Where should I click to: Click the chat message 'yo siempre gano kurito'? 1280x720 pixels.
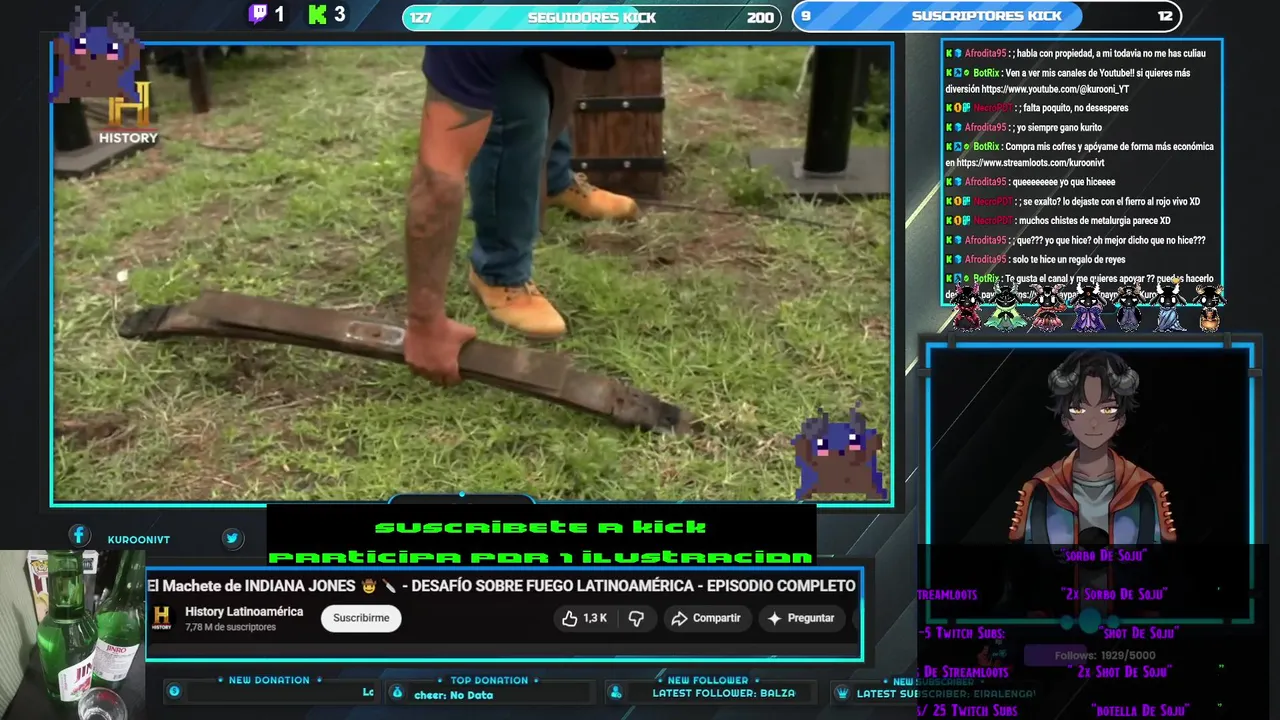coord(1059,127)
